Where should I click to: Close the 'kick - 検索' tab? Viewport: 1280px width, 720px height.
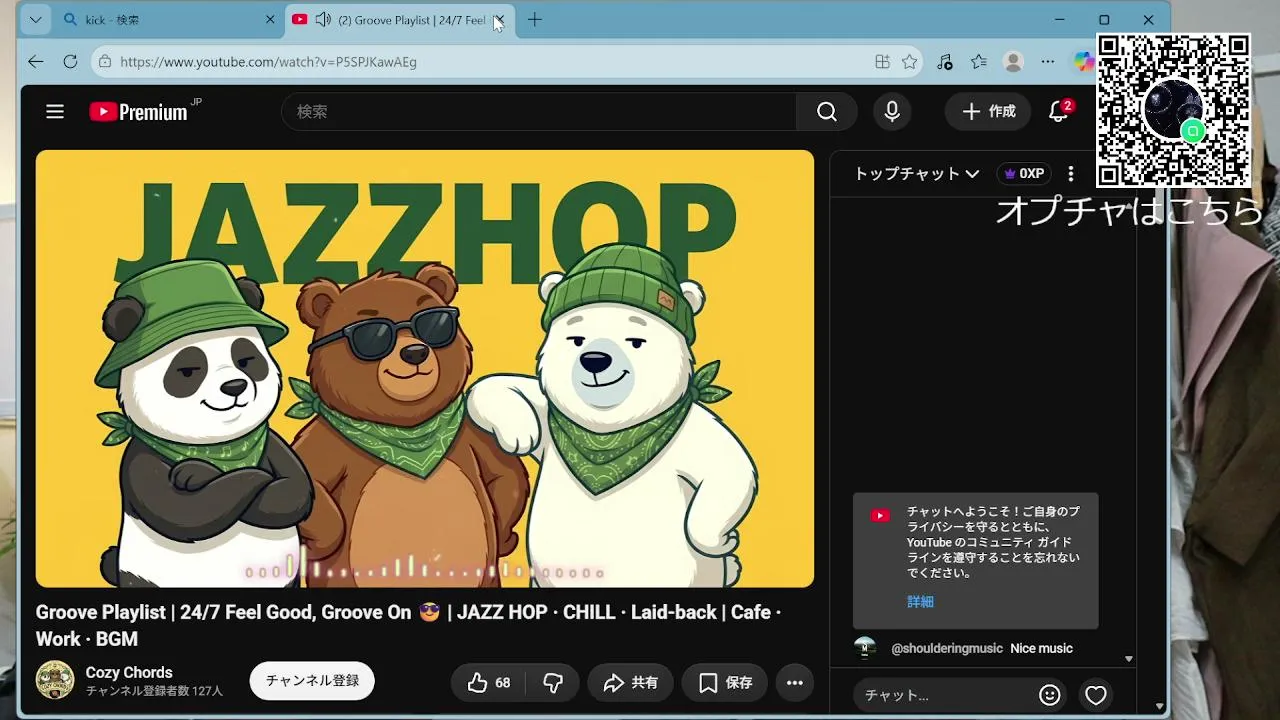(x=270, y=20)
